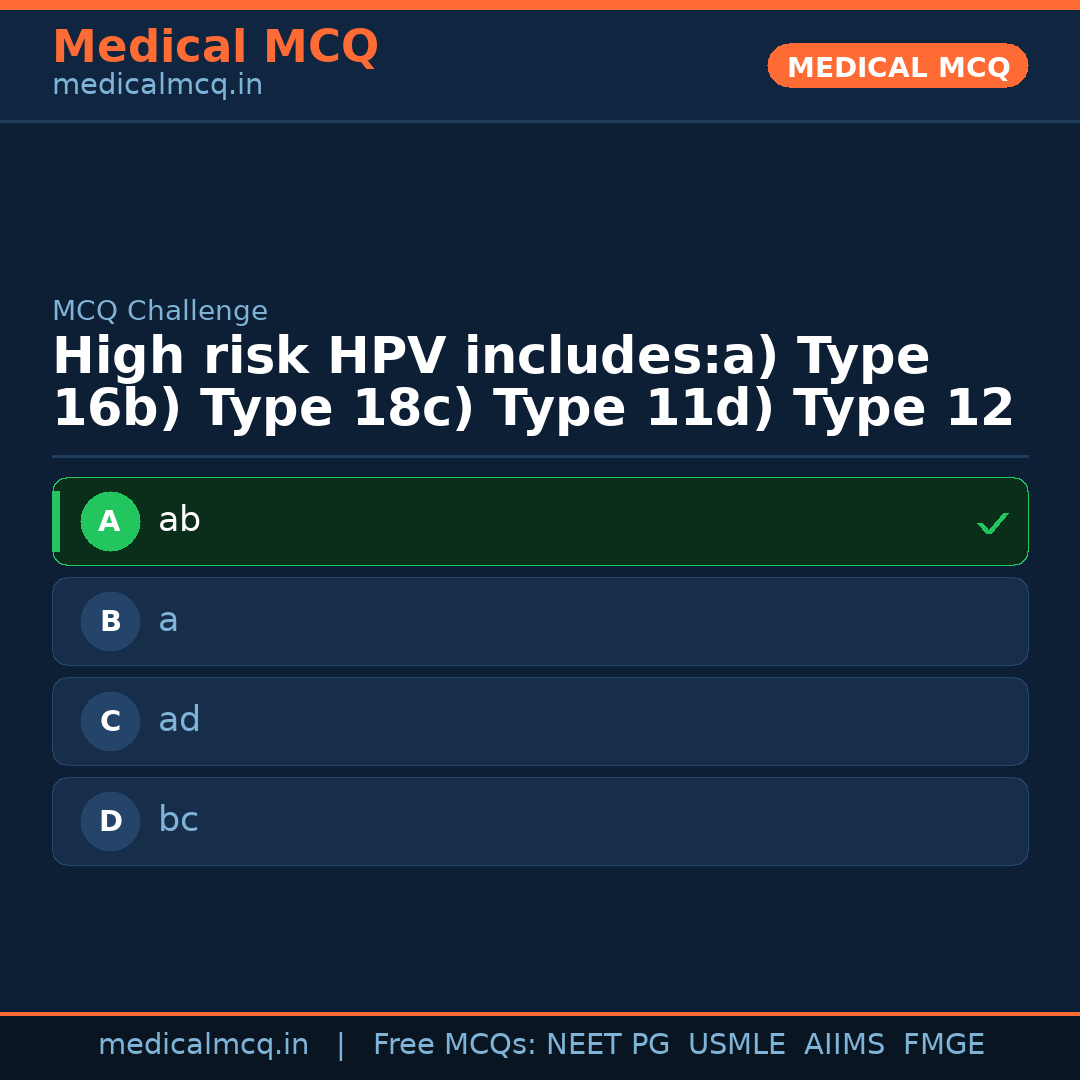Click USMLE in the footer
Image resolution: width=1080 pixels, height=1080 pixels.
tap(736, 1045)
